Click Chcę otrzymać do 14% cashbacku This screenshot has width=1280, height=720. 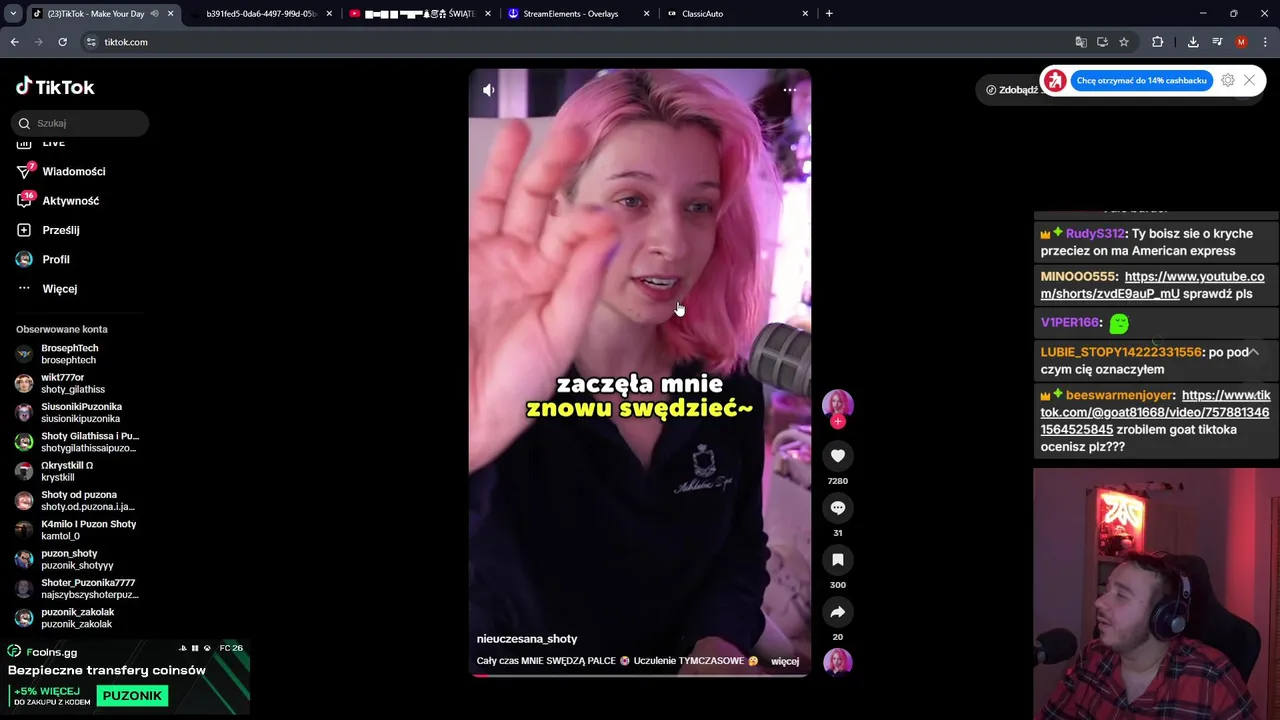(1142, 80)
